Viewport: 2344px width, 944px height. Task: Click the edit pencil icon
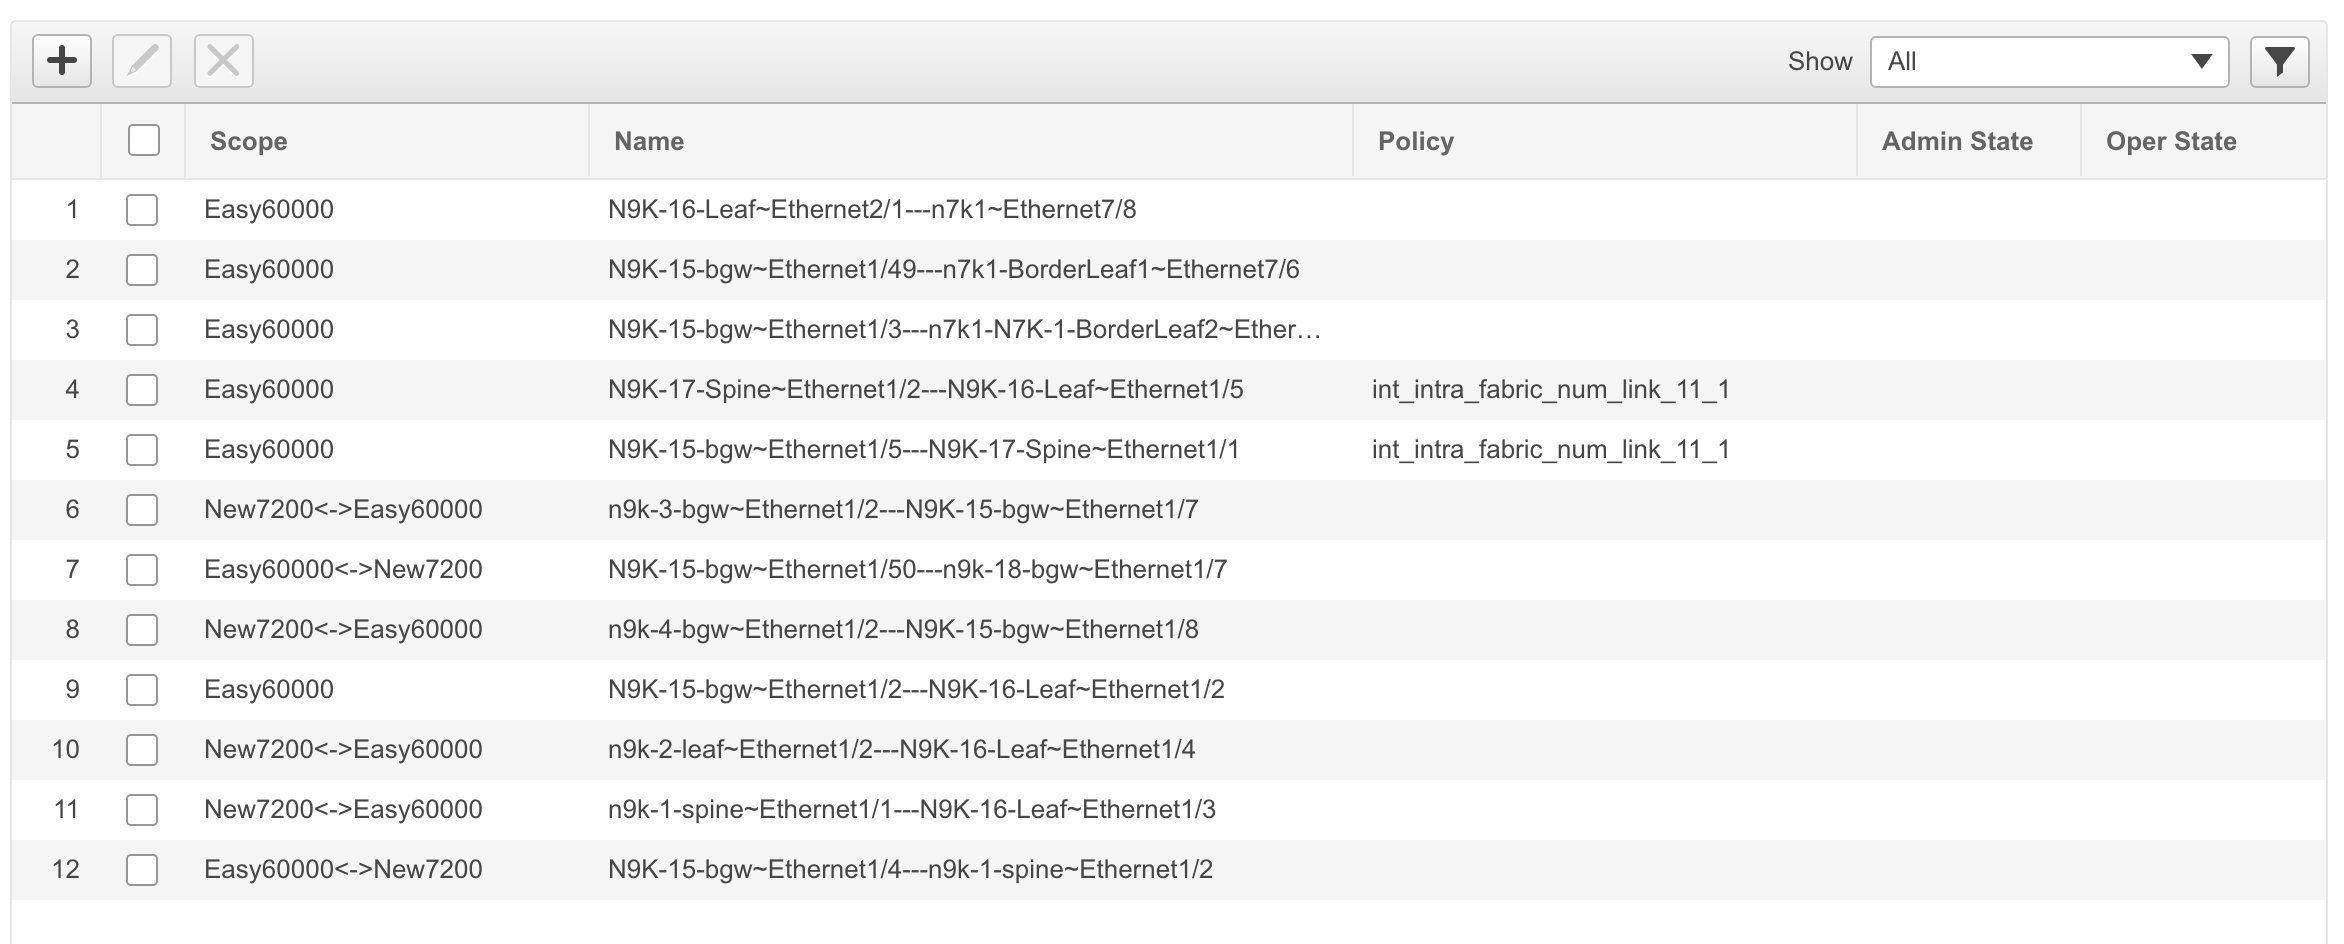[142, 61]
